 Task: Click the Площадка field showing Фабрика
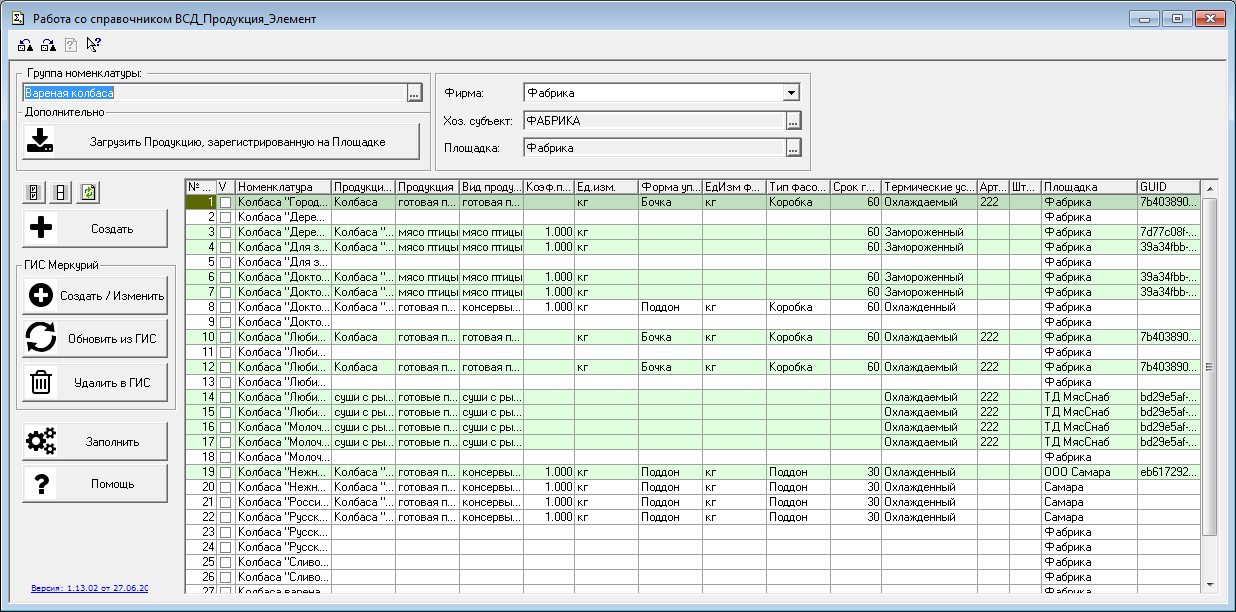[653, 148]
